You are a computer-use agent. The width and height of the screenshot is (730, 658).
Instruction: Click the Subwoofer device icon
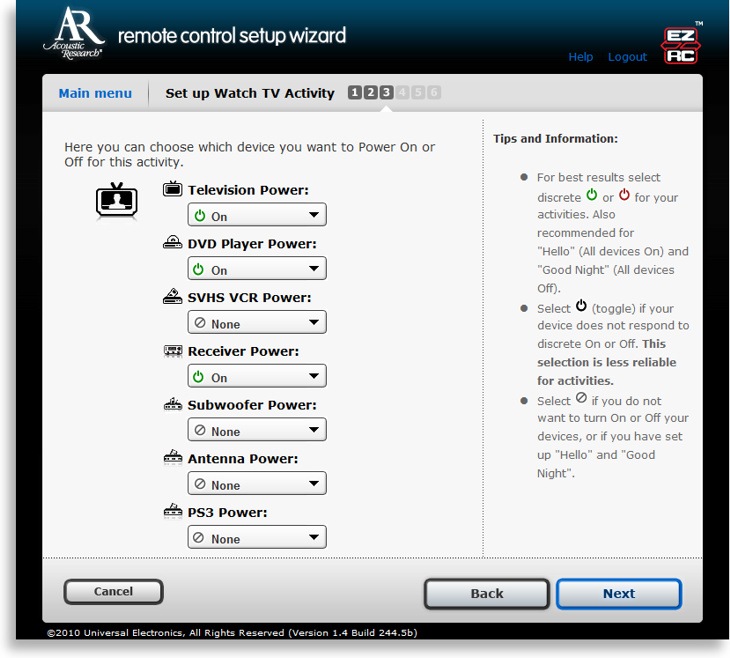(172, 405)
